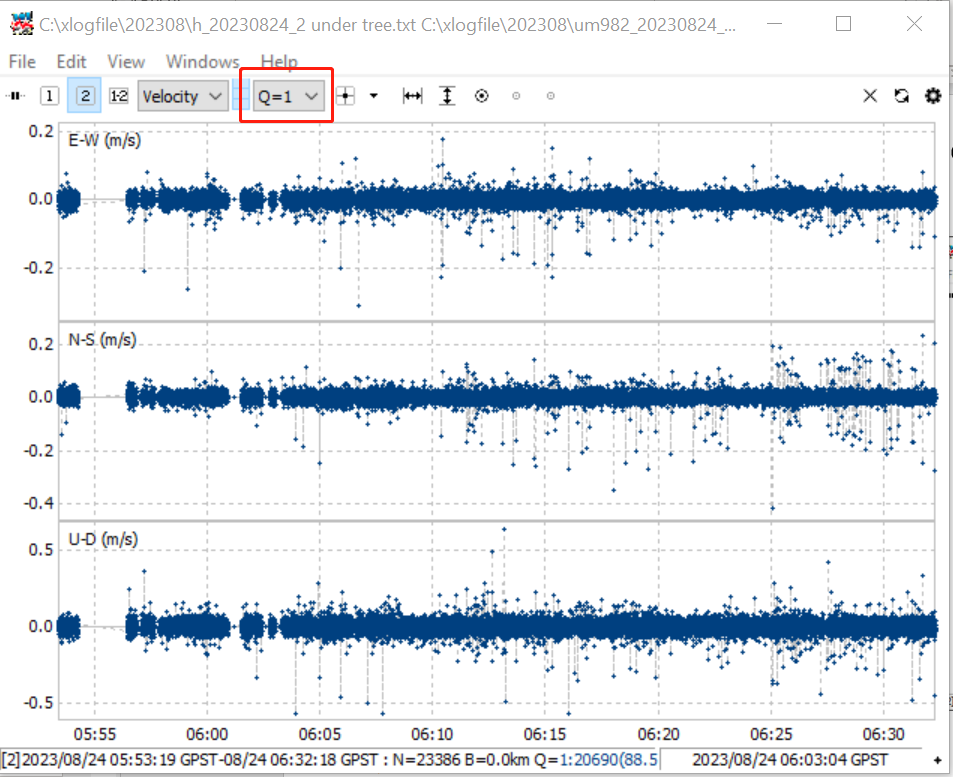
Task: Click the 06:10 time axis label
Action: click(x=432, y=734)
